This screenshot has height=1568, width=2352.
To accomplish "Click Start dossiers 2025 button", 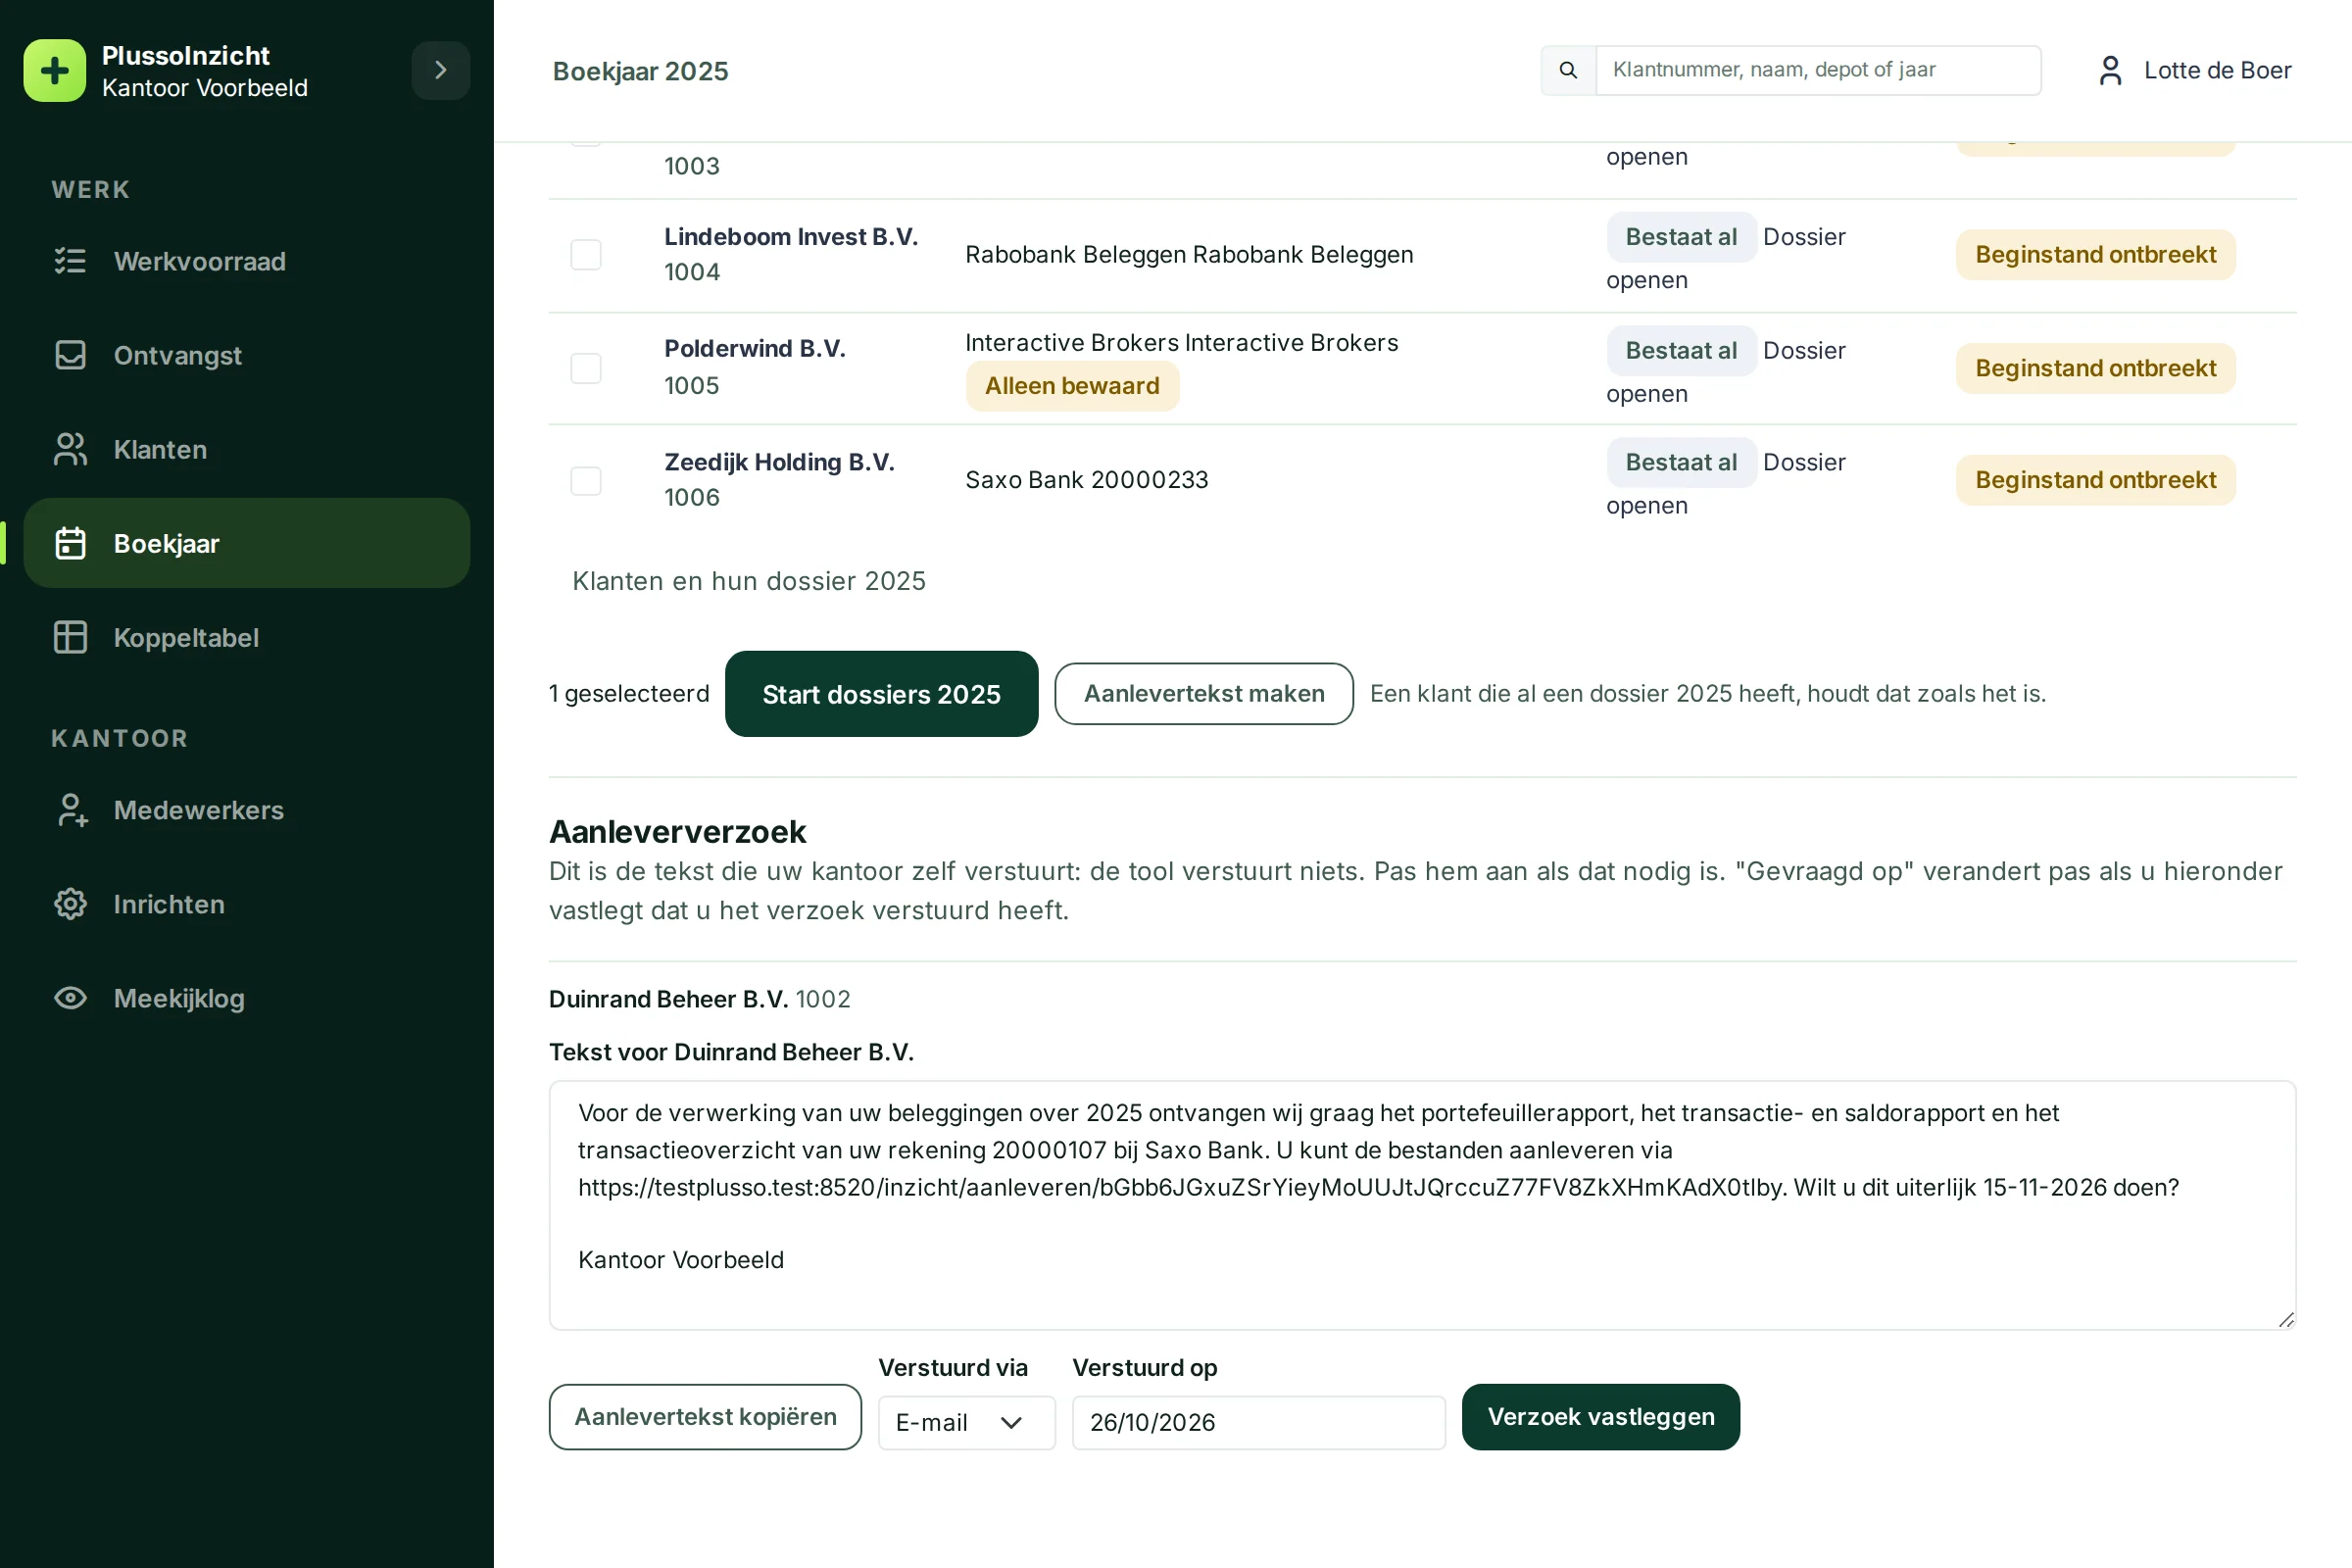I will [x=881, y=694].
